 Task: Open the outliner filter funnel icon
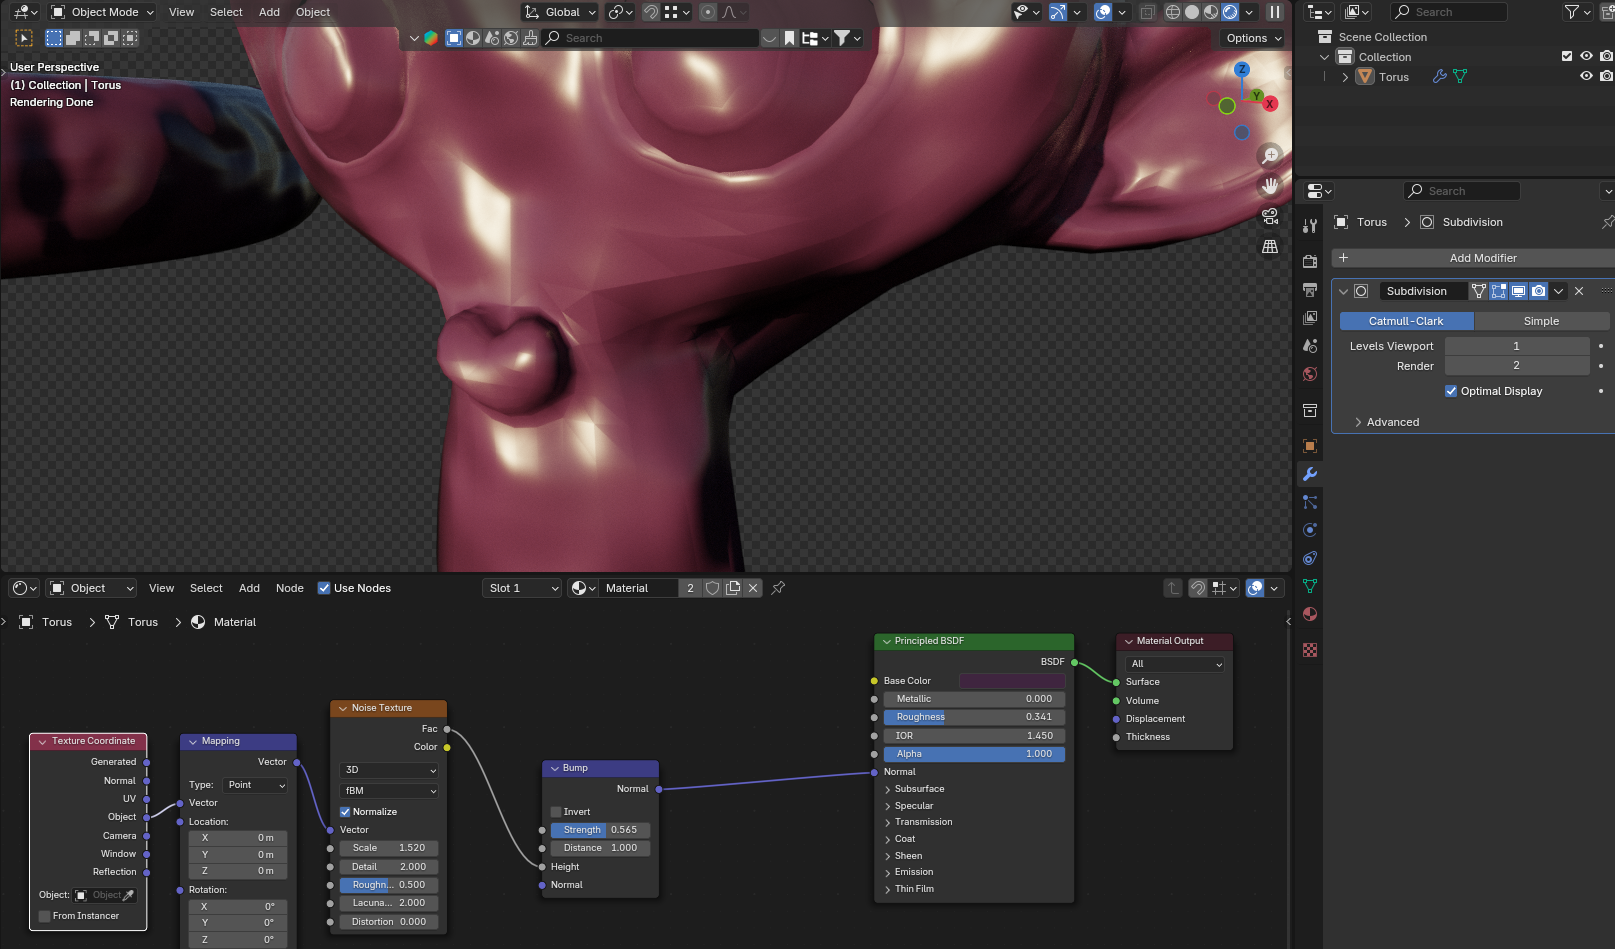[x=1572, y=12]
